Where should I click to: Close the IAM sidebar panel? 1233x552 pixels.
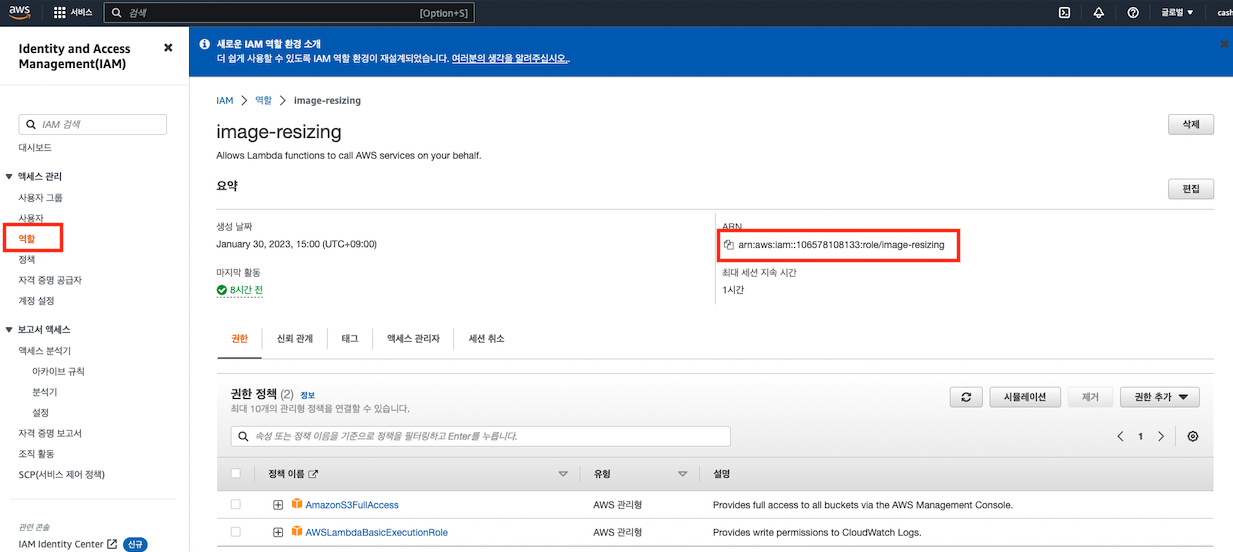click(x=168, y=48)
